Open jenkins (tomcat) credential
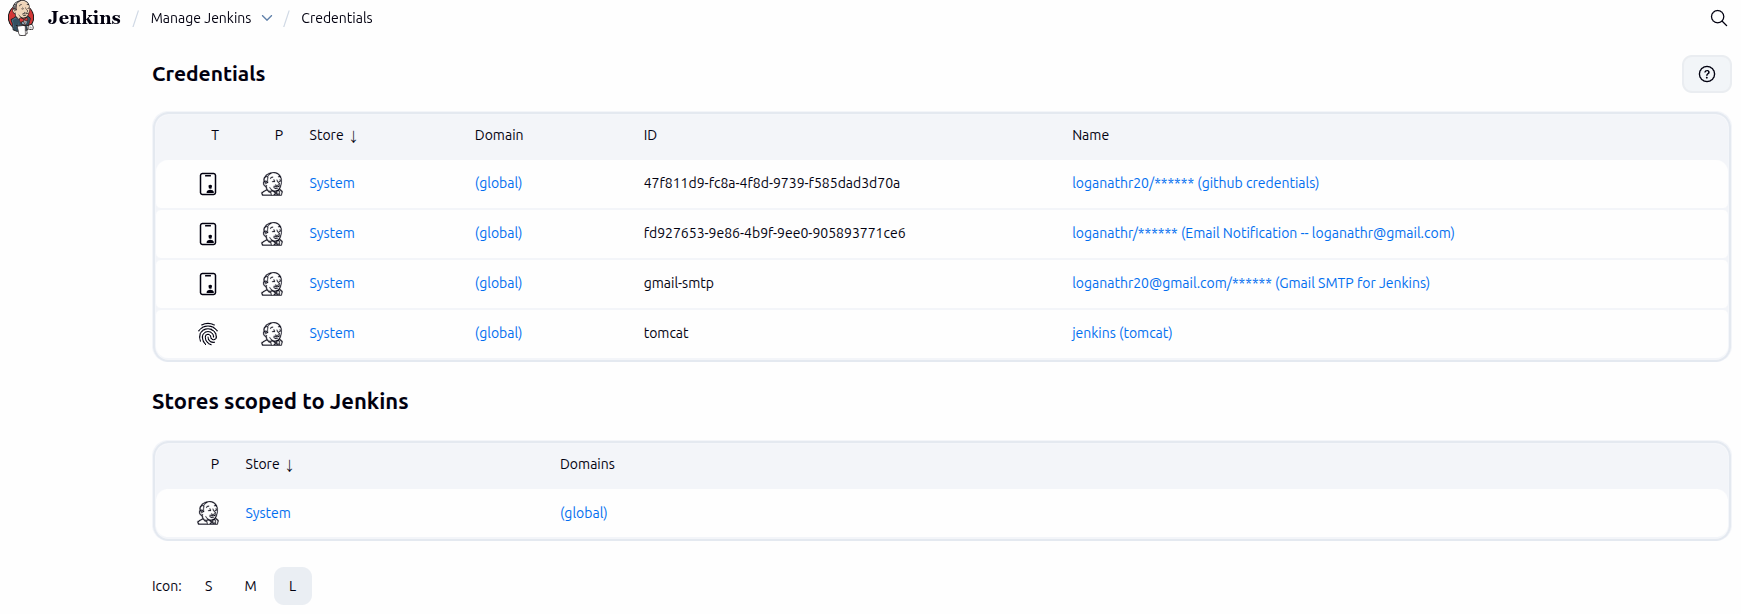This screenshot has height=614, width=1741. (1122, 333)
